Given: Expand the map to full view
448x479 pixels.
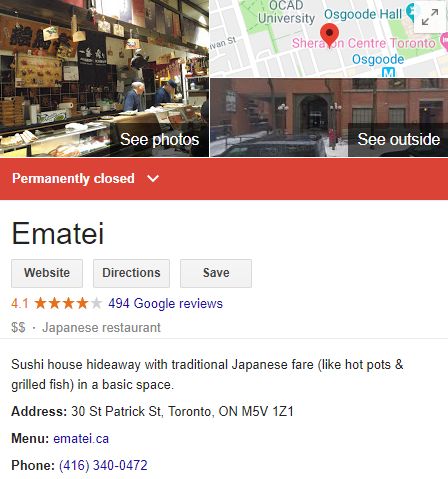Looking at the screenshot, I should 430,17.
